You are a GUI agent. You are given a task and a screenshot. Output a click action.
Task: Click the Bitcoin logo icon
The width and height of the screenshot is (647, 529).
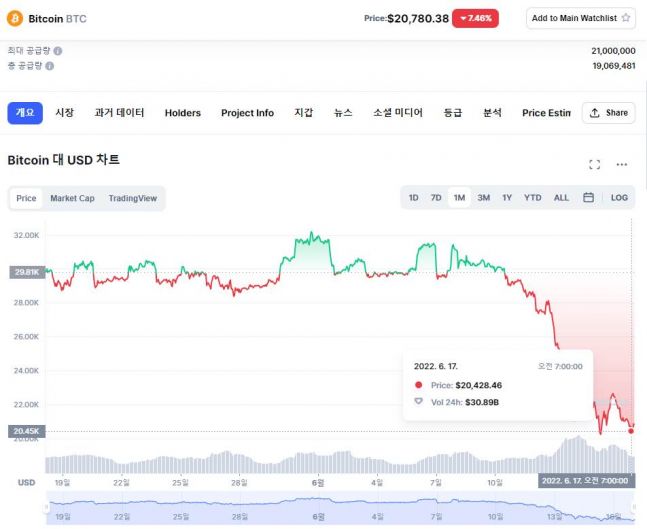15,18
